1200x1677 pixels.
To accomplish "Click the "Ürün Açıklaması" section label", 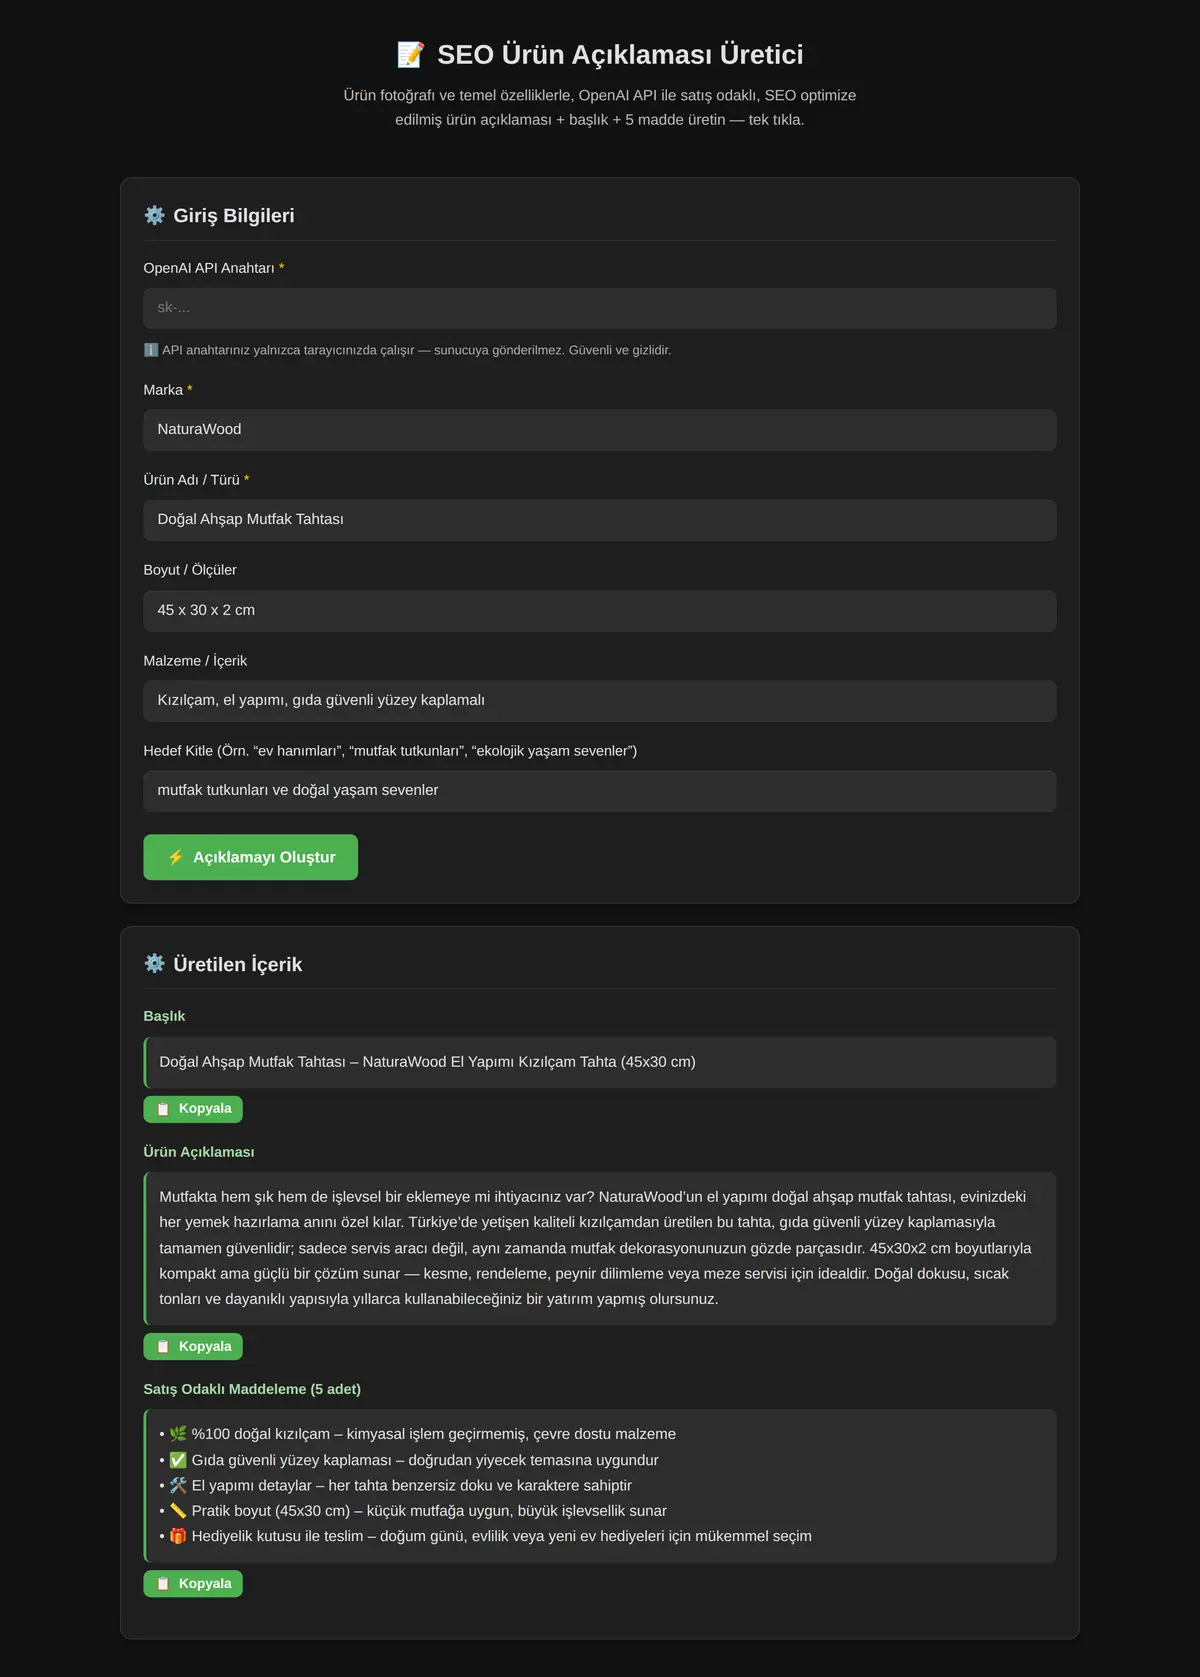I will (x=199, y=1152).
